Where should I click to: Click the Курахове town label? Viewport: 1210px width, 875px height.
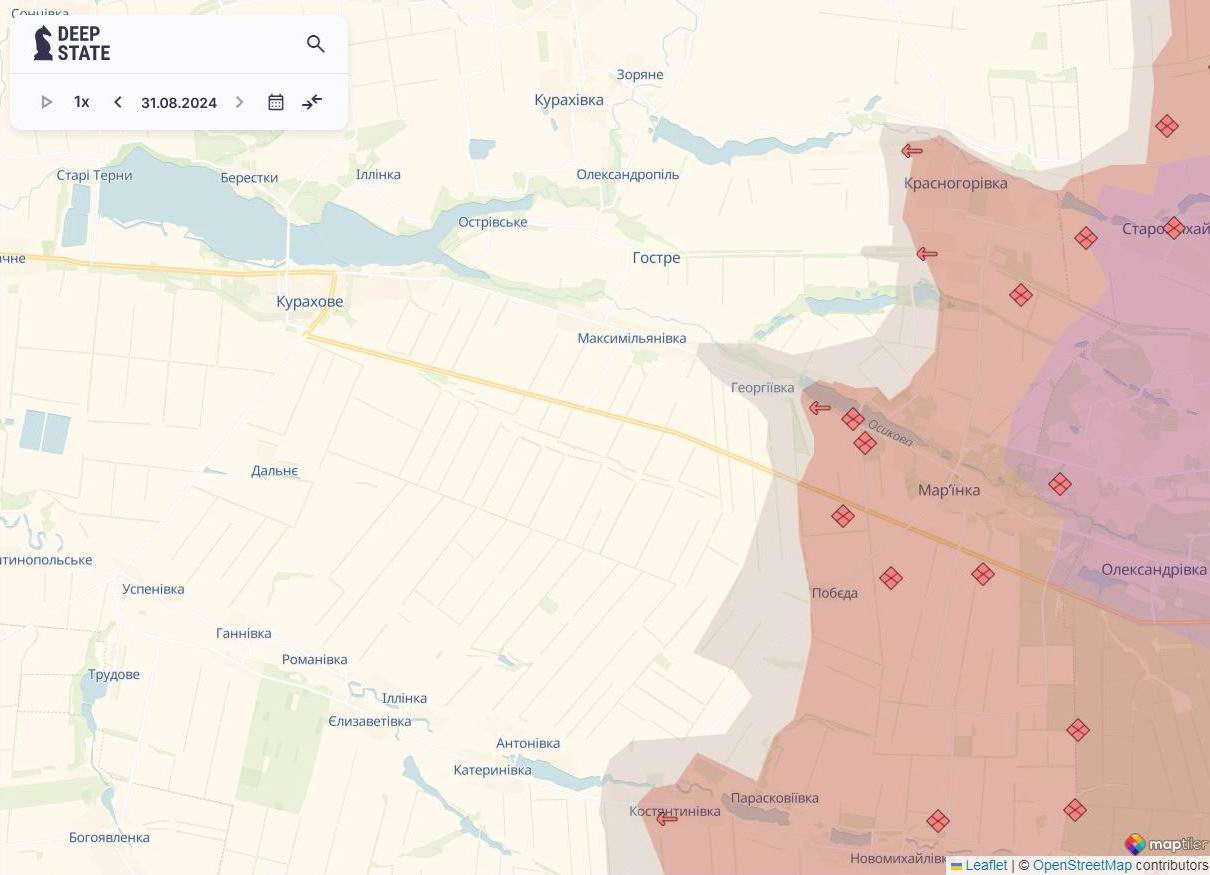click(309, 301)
